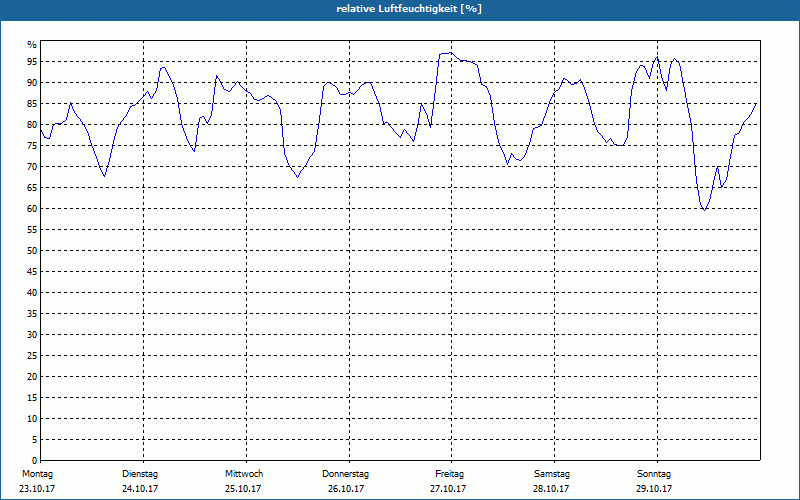Screen dimensions: 800x500
Task: Click the '10' y-axis value
Action: point(32,419)
